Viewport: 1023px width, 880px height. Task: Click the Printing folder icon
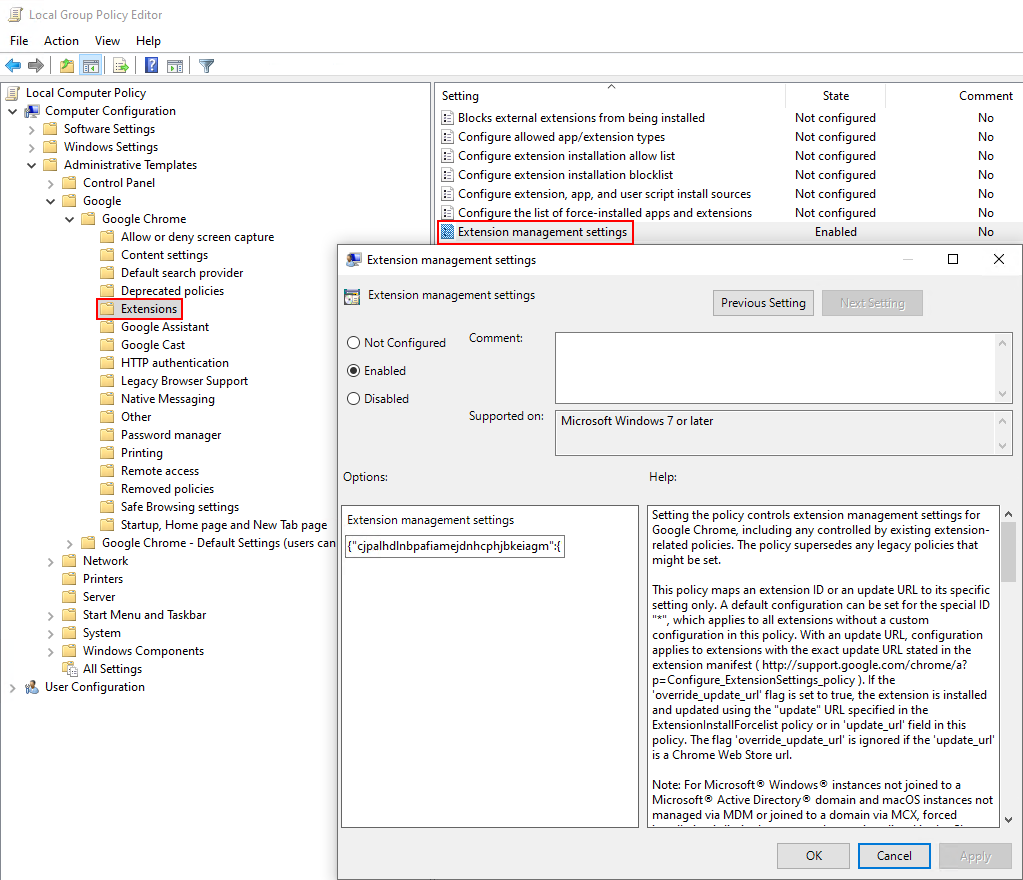click(107, 453)
